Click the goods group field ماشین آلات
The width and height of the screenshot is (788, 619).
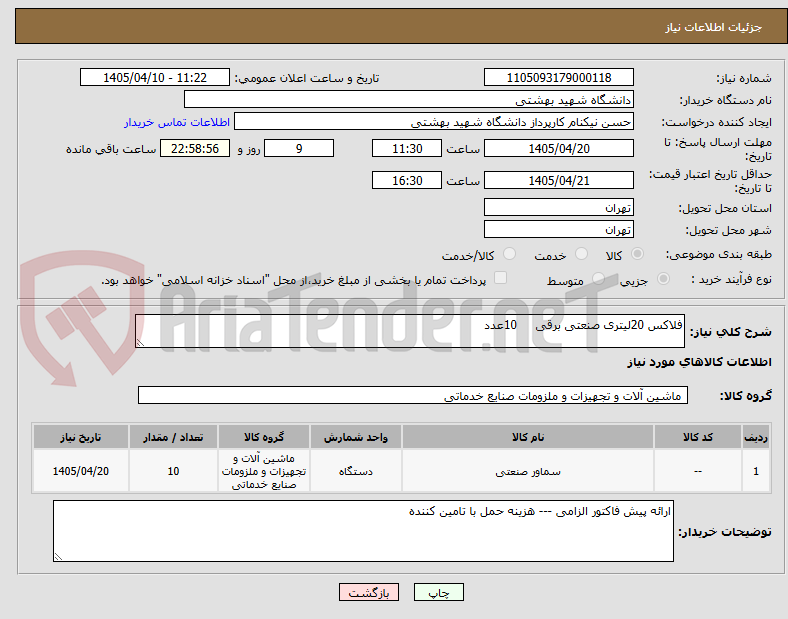click(413, 395)
